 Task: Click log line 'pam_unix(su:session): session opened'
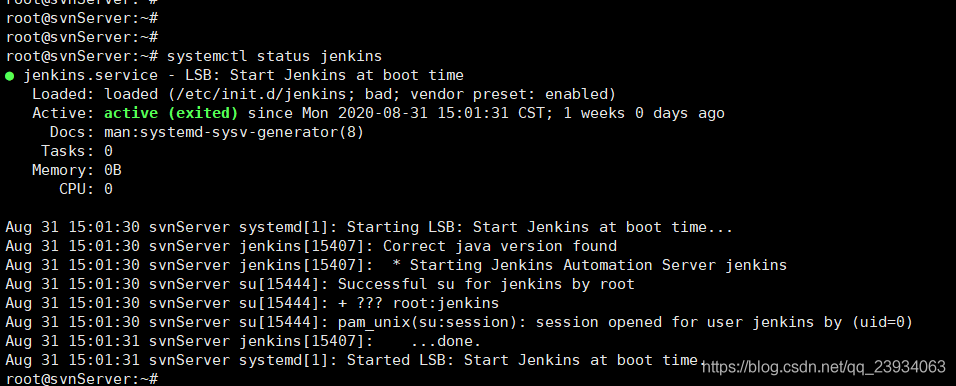pyautogui.click(x=459, y=322)
